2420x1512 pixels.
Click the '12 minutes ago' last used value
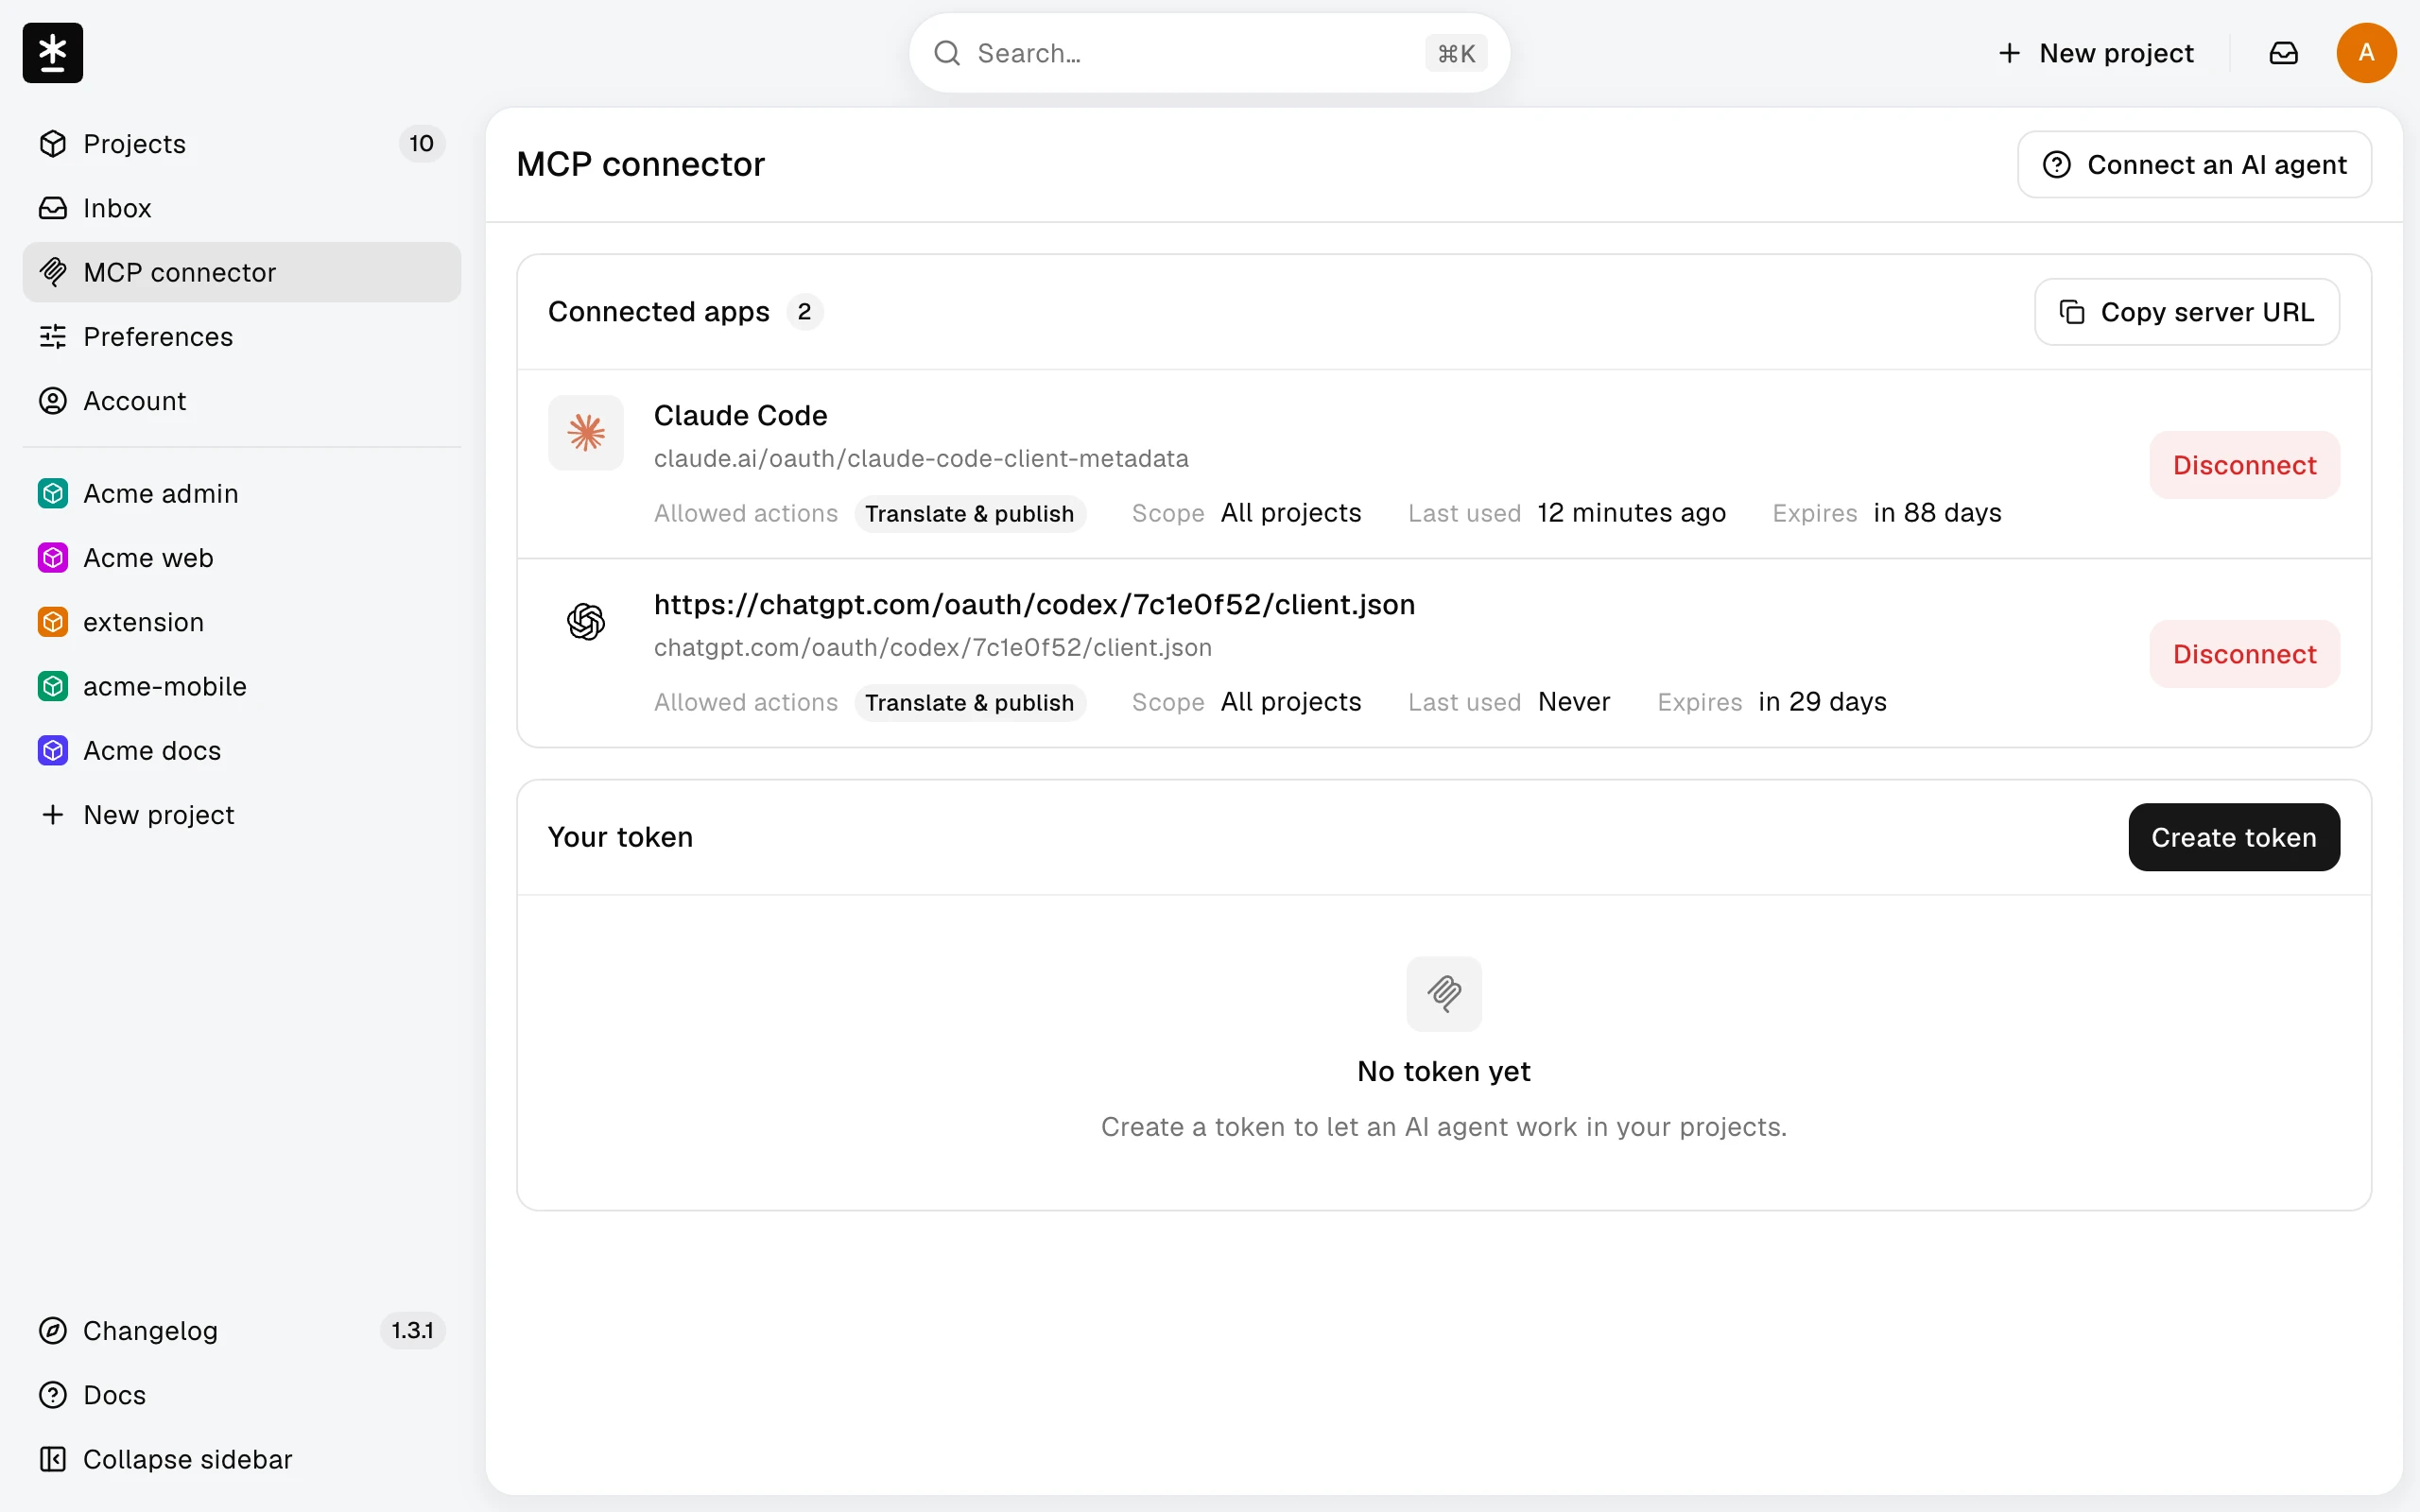1631,513
